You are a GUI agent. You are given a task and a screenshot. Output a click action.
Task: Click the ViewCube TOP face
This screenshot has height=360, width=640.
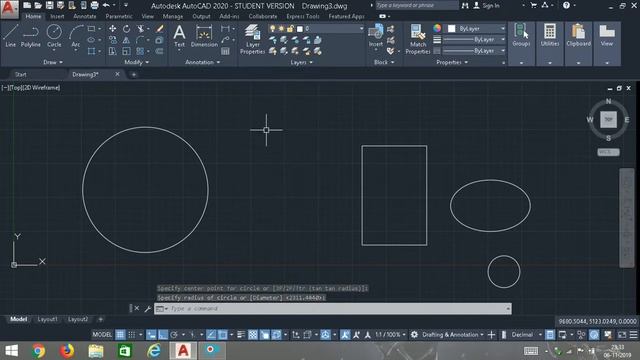tap(608, 120)
